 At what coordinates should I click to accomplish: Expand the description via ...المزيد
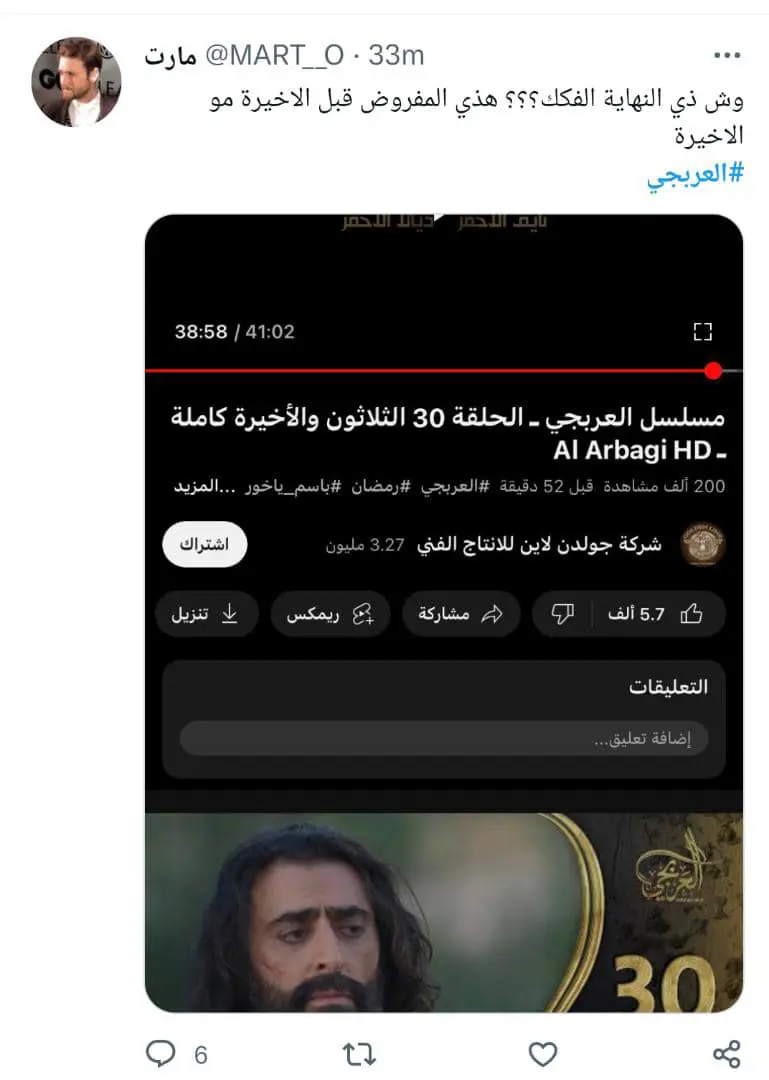pos(205,486)
